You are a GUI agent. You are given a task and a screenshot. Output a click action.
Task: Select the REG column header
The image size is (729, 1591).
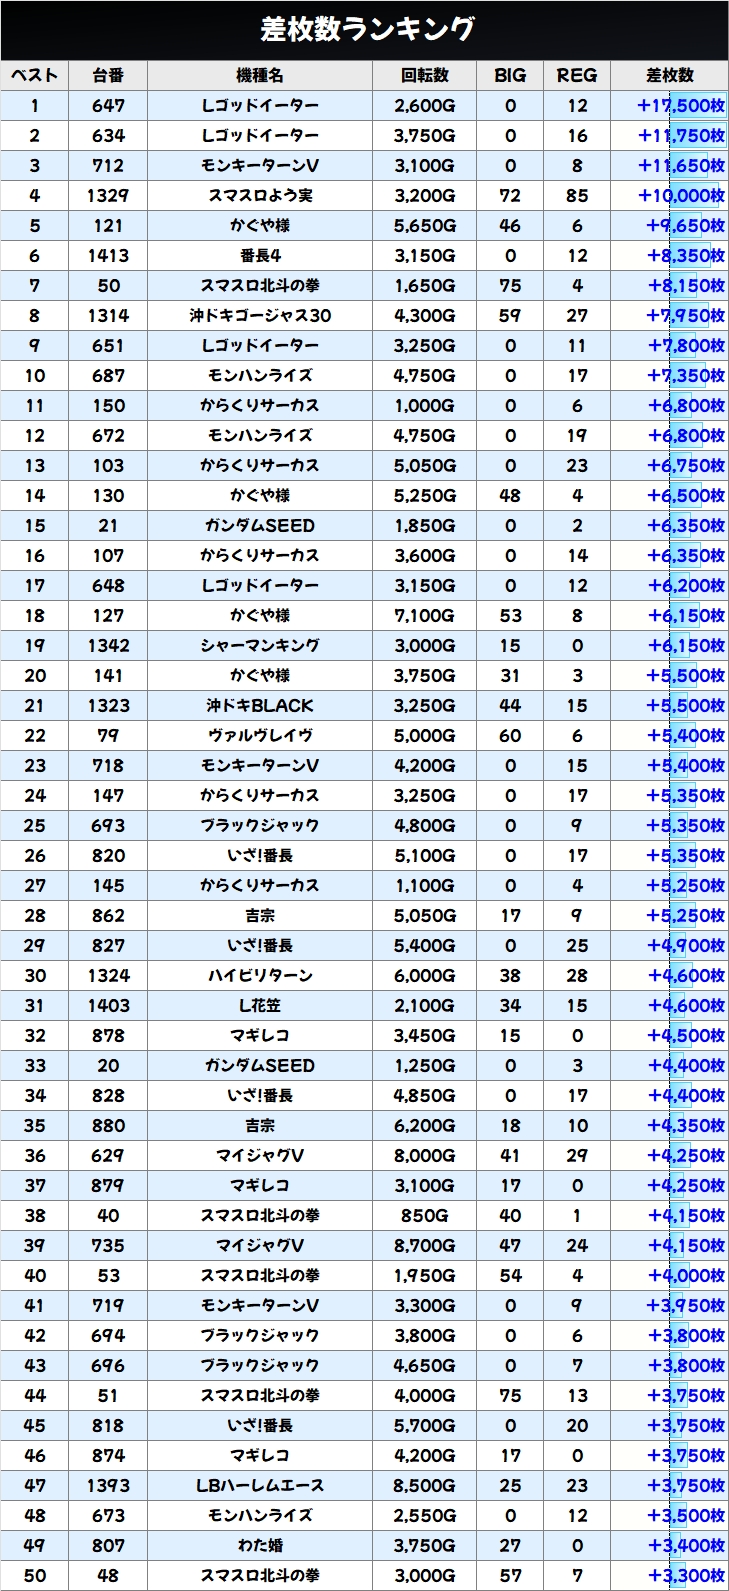pyautogui.click(x=577, y=75)
